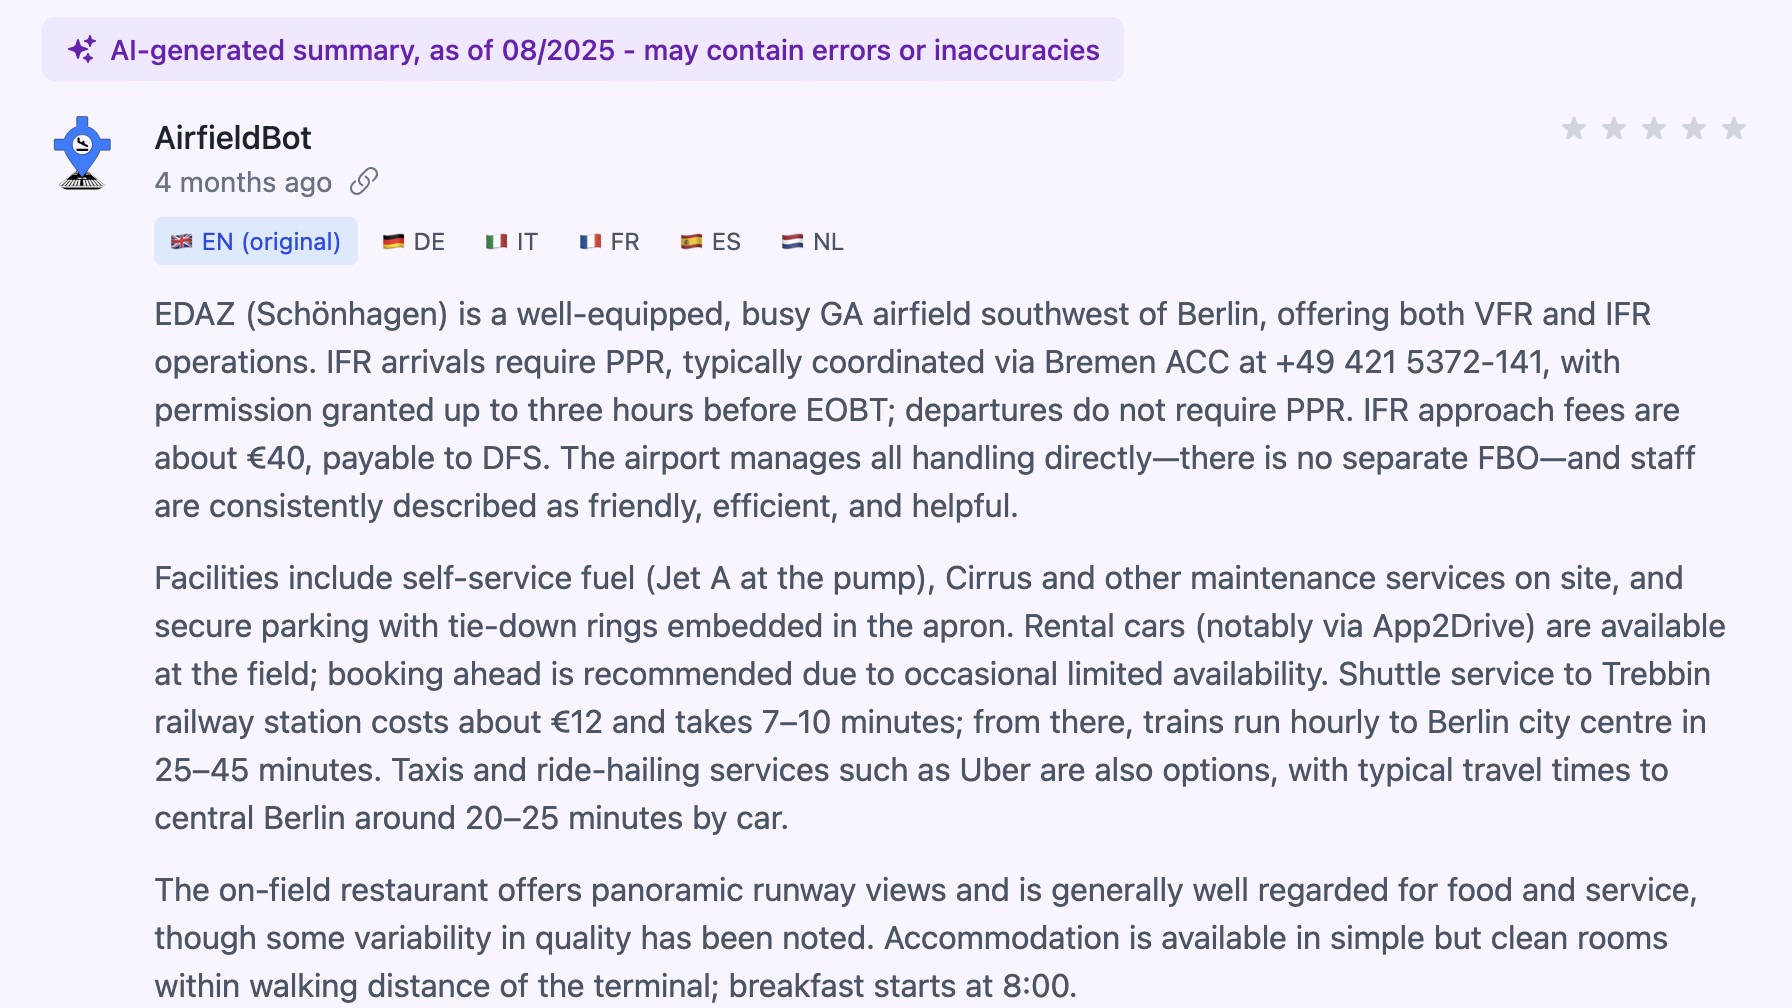Image resolution: width=1792 pixels, height=1008 pixels.
Task: Give a five-star rating
Action: [x=1732, y=128]
